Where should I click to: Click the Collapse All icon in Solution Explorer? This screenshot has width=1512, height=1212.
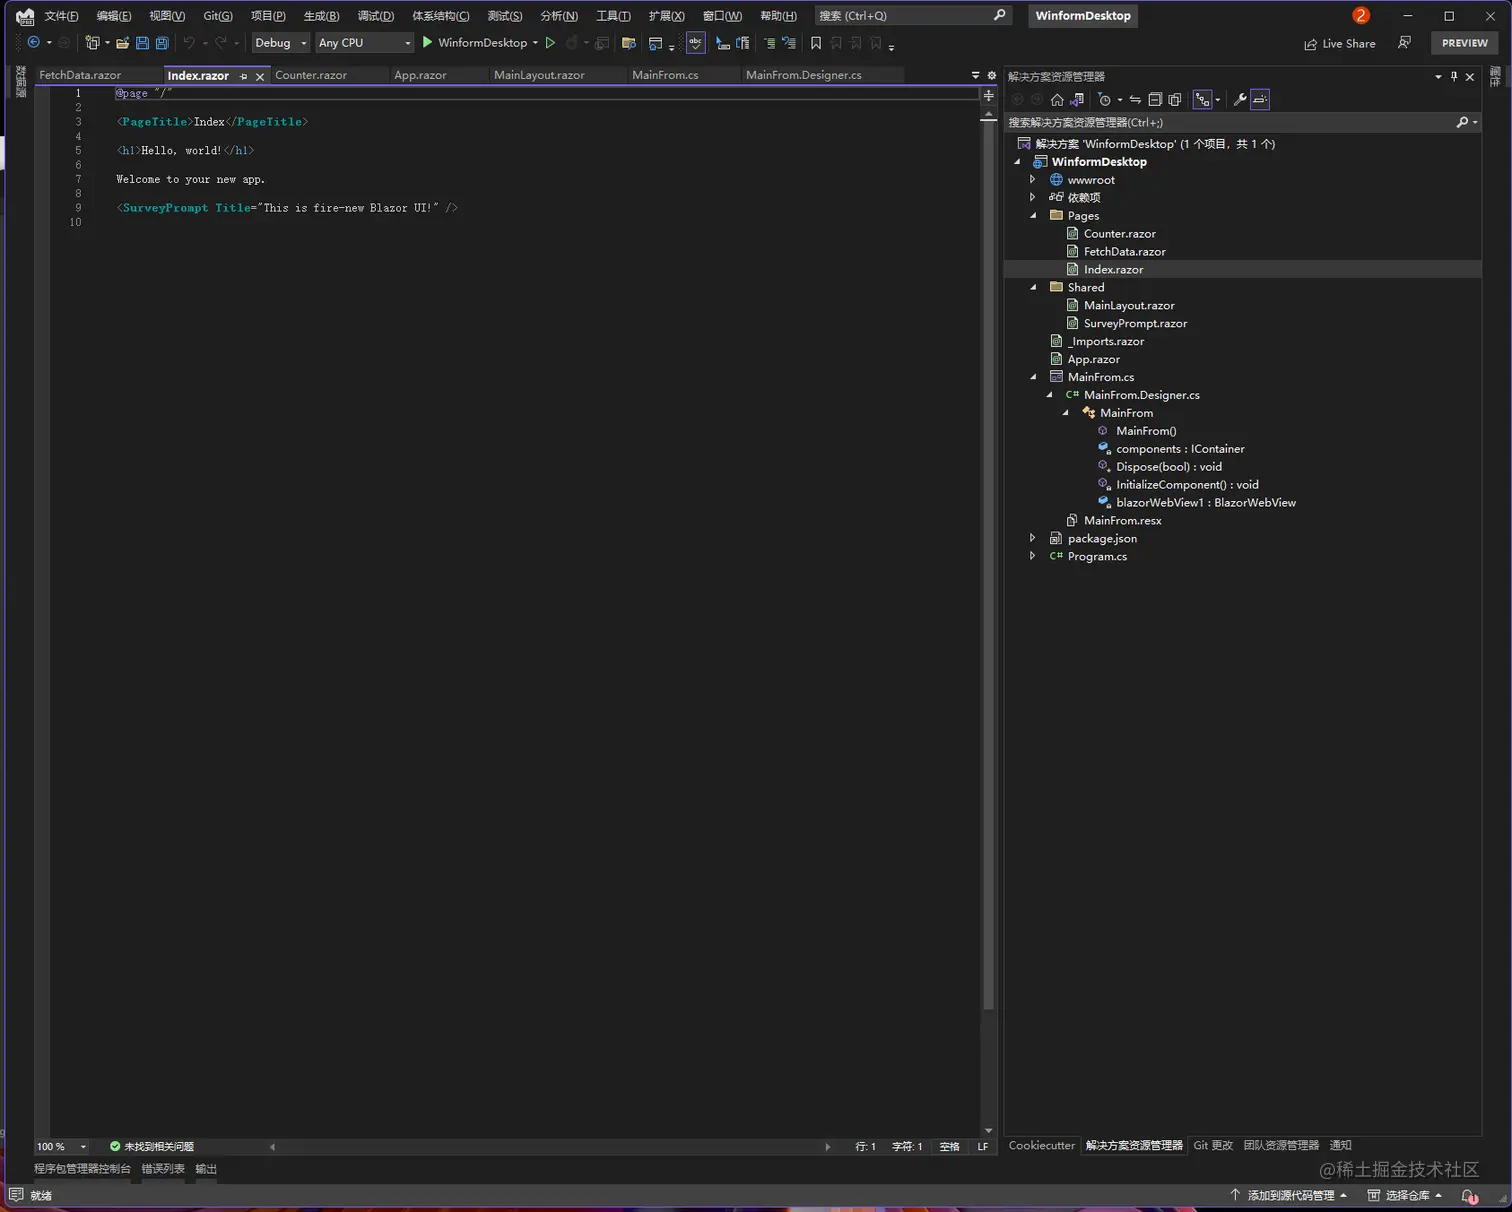(x=1155, y=99)
